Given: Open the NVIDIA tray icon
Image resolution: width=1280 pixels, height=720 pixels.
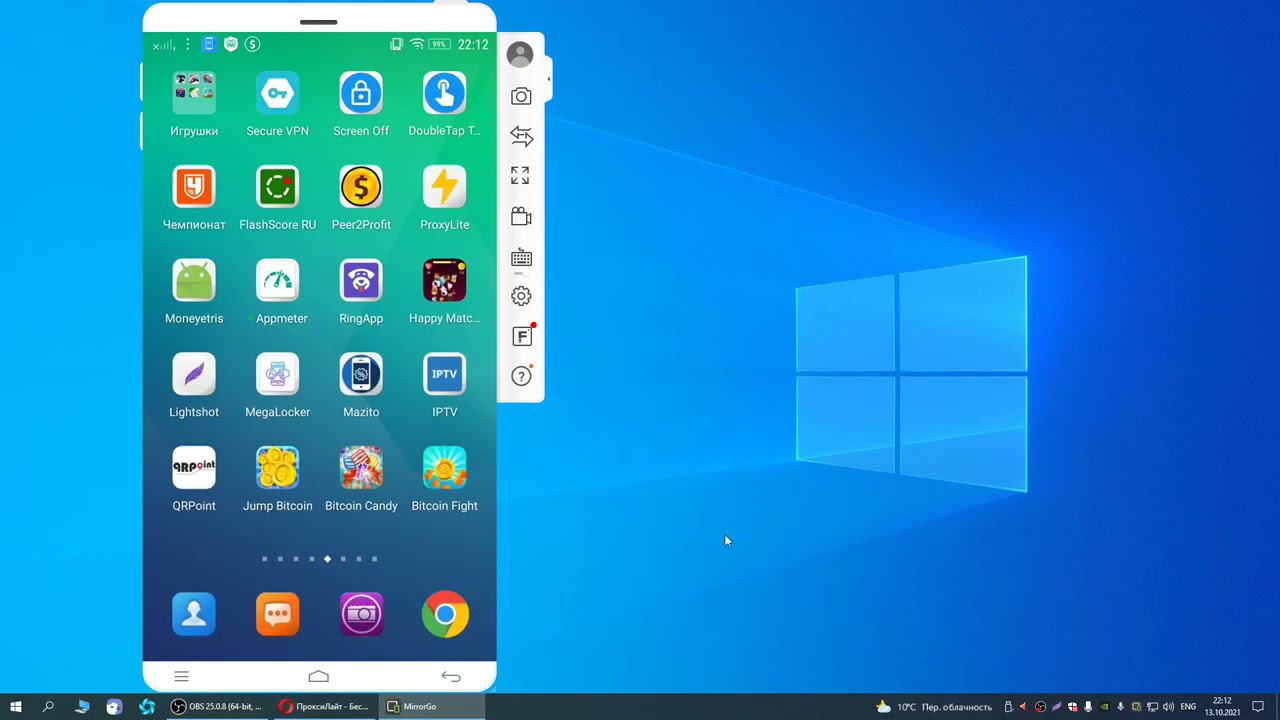Looking at the screenshot, I should pyautogui.click(x=1104, y=707).
